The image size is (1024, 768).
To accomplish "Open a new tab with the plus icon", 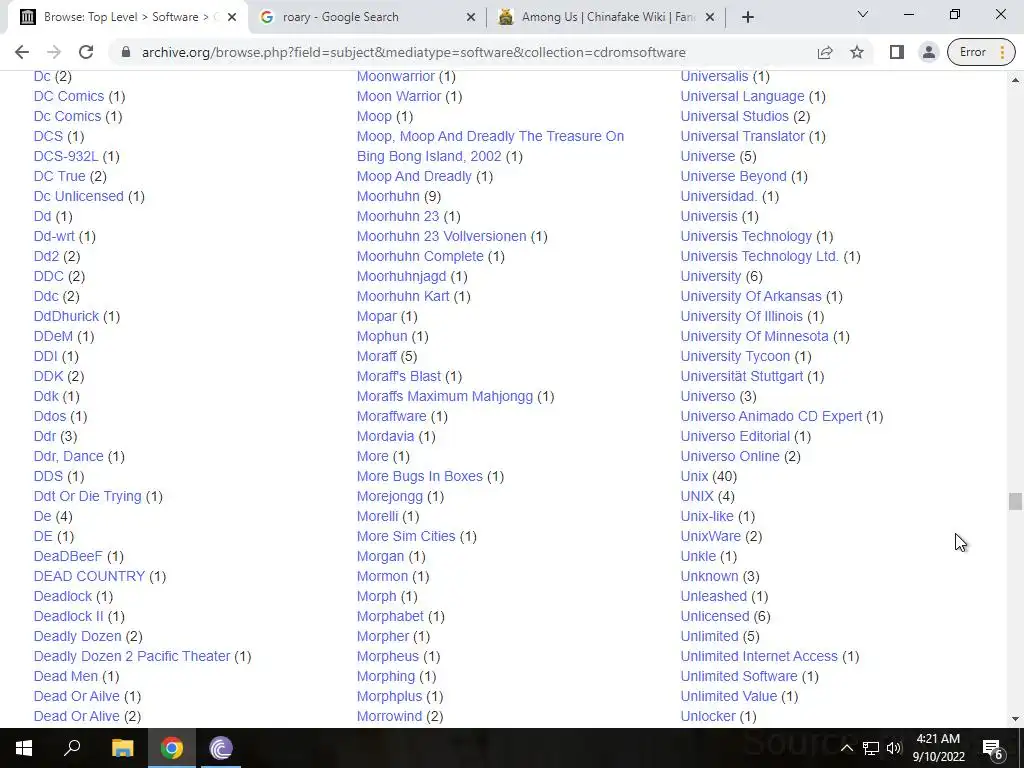I will click(x=748, y=17).
